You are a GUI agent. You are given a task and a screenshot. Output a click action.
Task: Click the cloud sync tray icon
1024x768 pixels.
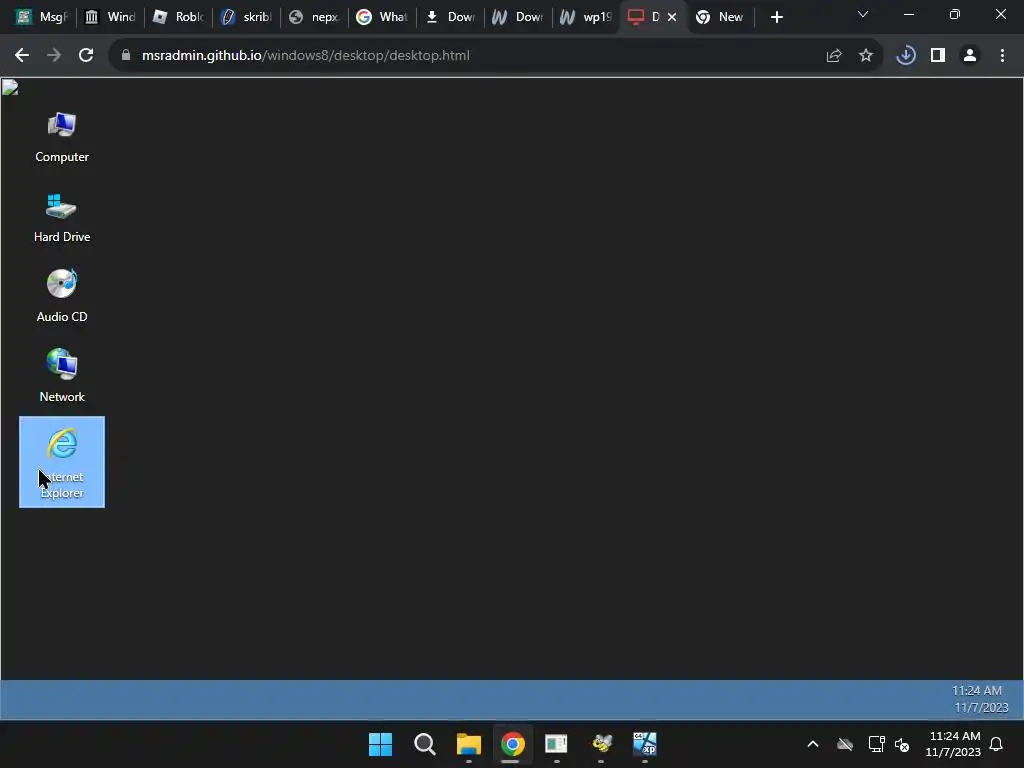[x=845, y=744]
